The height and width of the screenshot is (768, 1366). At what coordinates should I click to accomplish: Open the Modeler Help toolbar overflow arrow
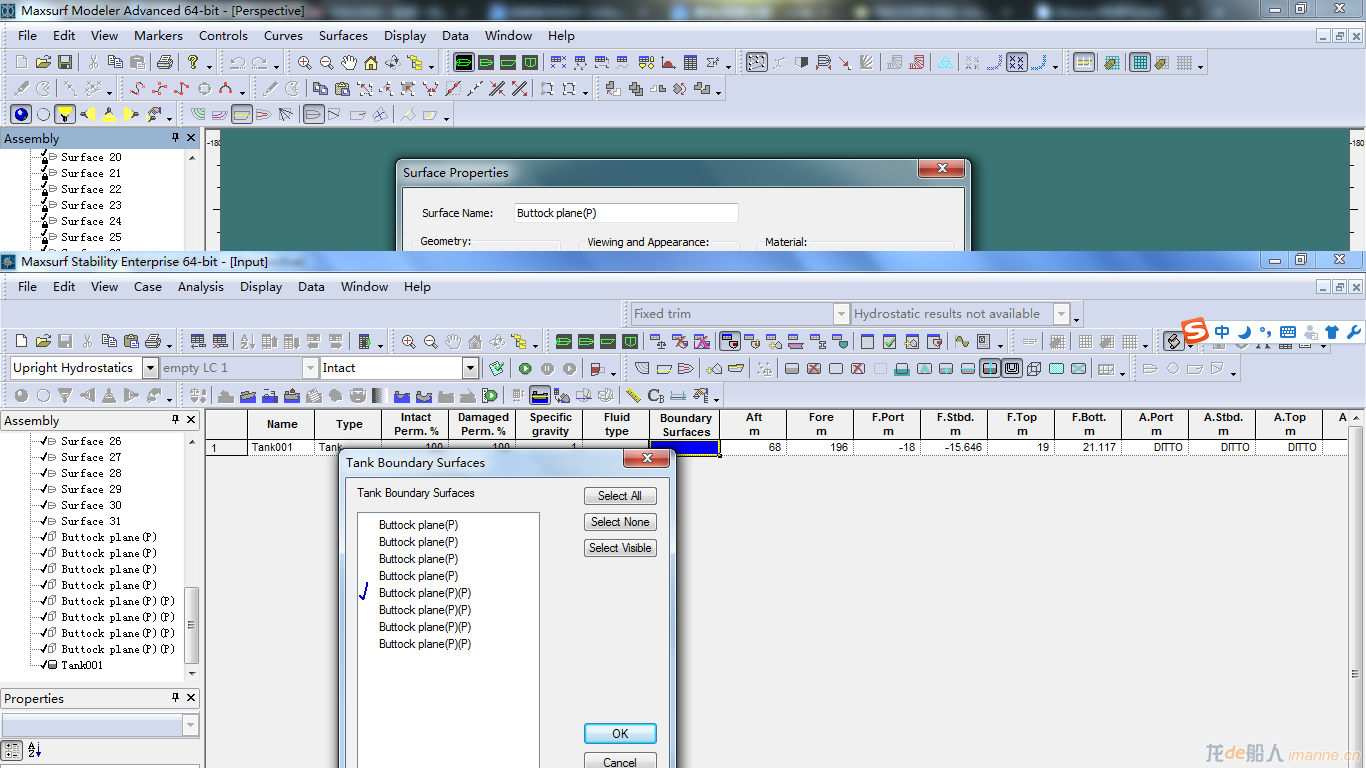coord(208,67)
